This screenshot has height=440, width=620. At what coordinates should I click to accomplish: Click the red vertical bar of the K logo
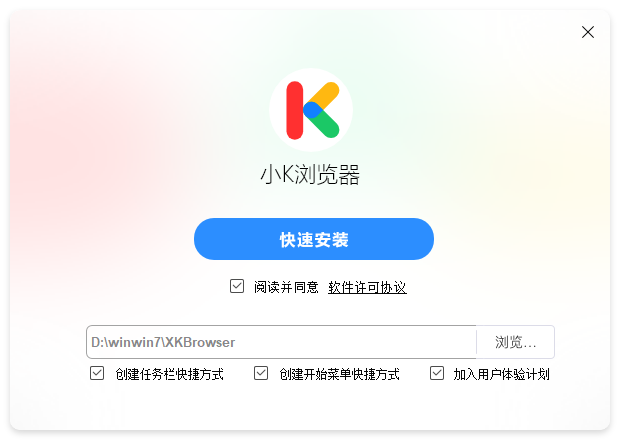click(x=295, y=110)
